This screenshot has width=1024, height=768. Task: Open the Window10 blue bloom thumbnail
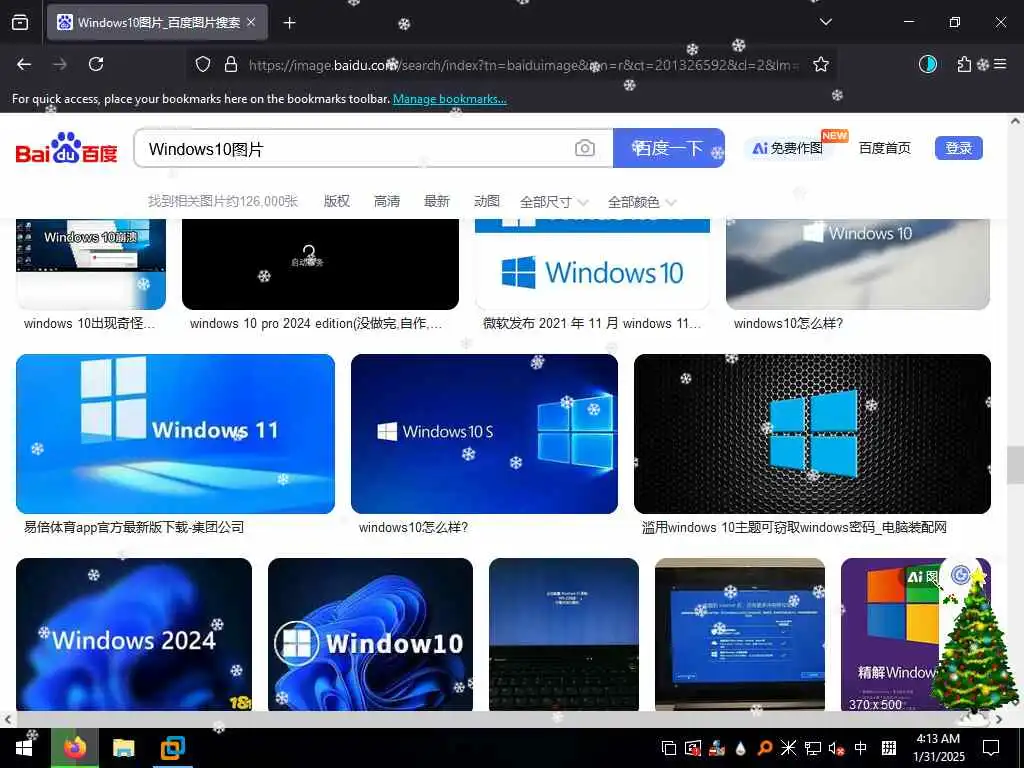pyautogui.click(x=370, y=634)
